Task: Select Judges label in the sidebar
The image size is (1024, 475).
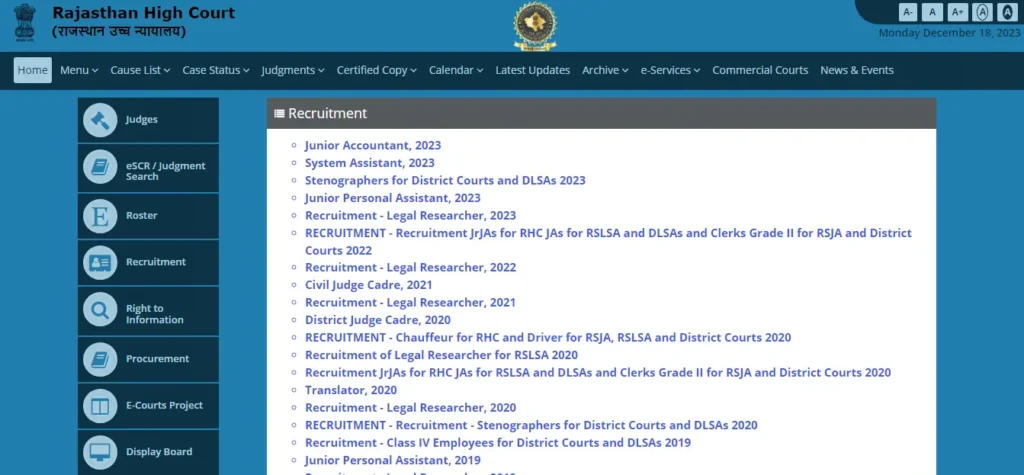Action: coord(142,120)
